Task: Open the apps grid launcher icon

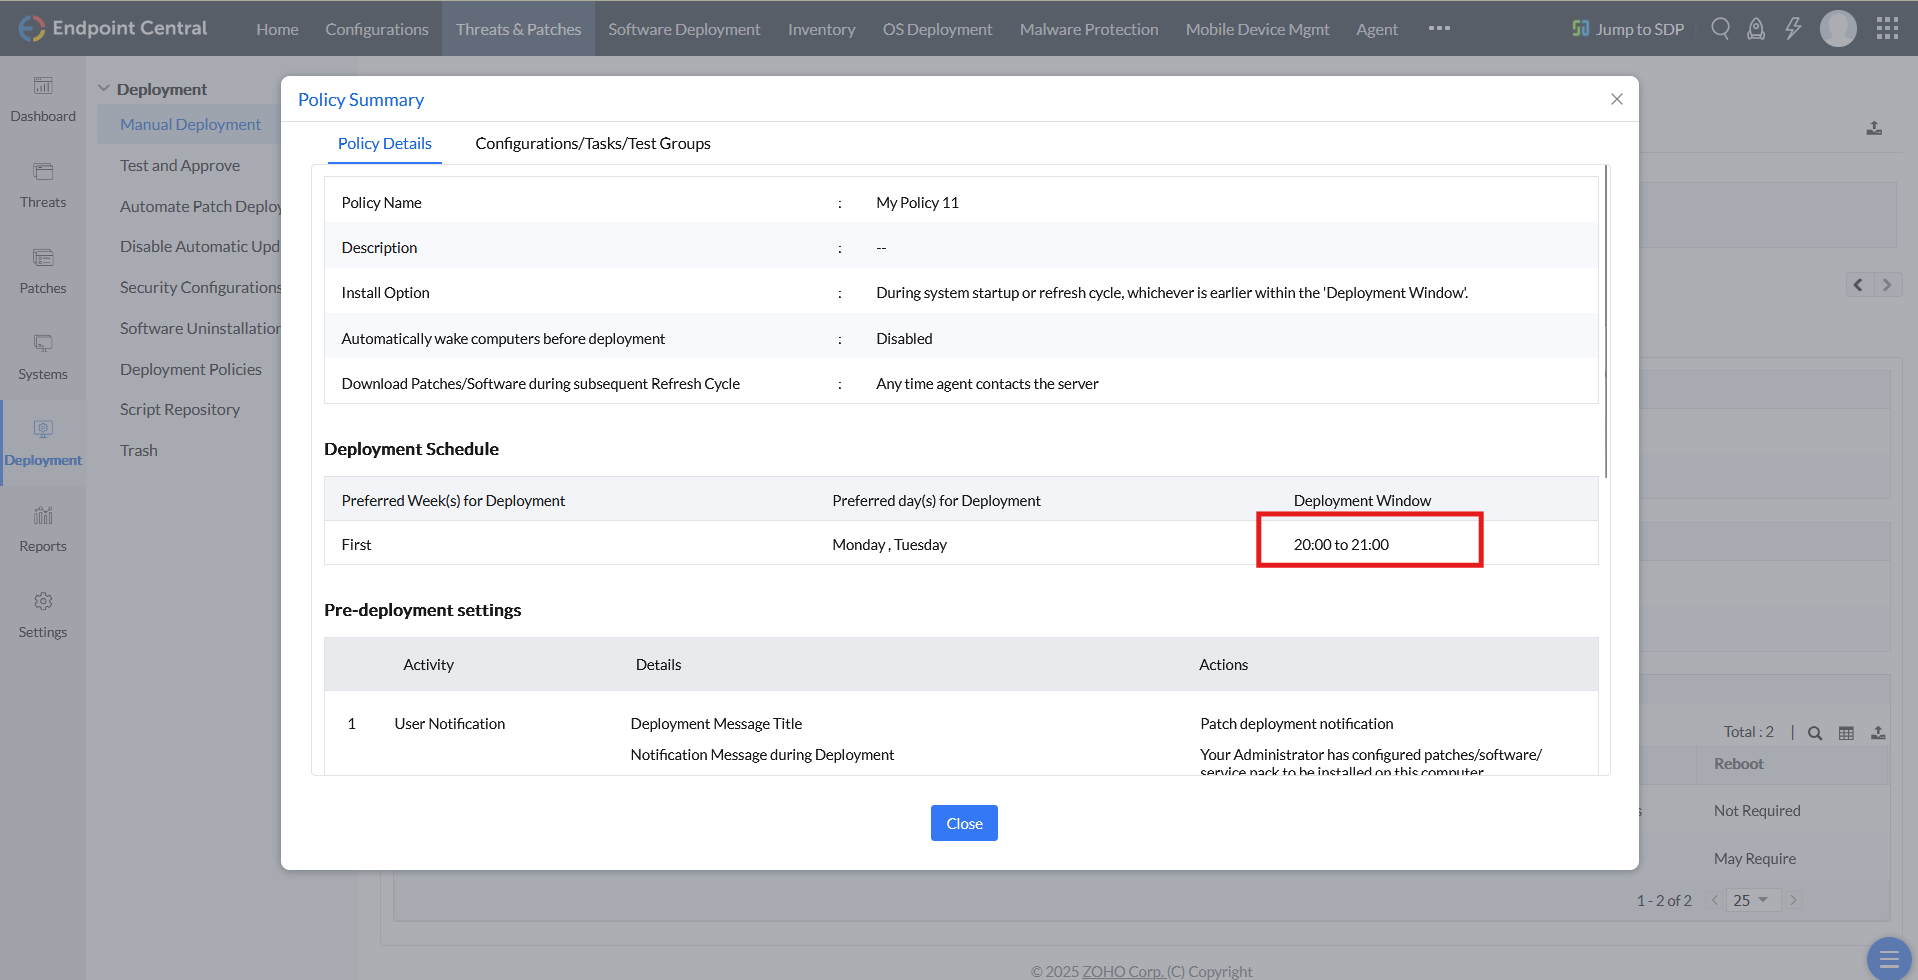Action: [1887, 28]
